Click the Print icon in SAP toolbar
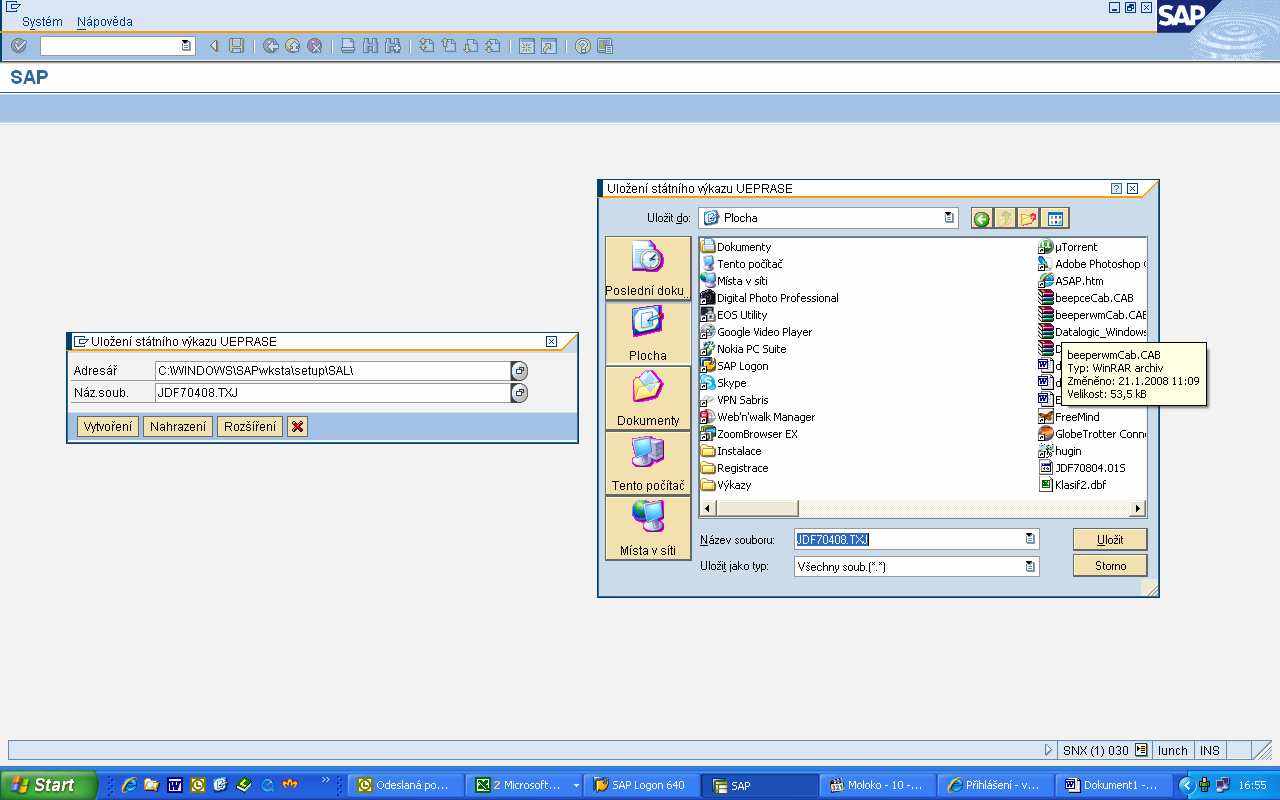 pyautogui.click(x=348, y=46)
